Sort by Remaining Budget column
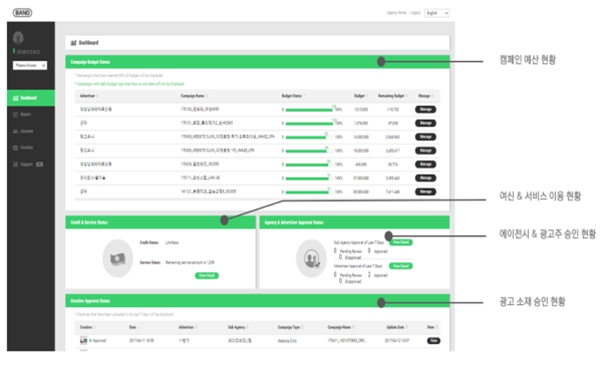 393,96
